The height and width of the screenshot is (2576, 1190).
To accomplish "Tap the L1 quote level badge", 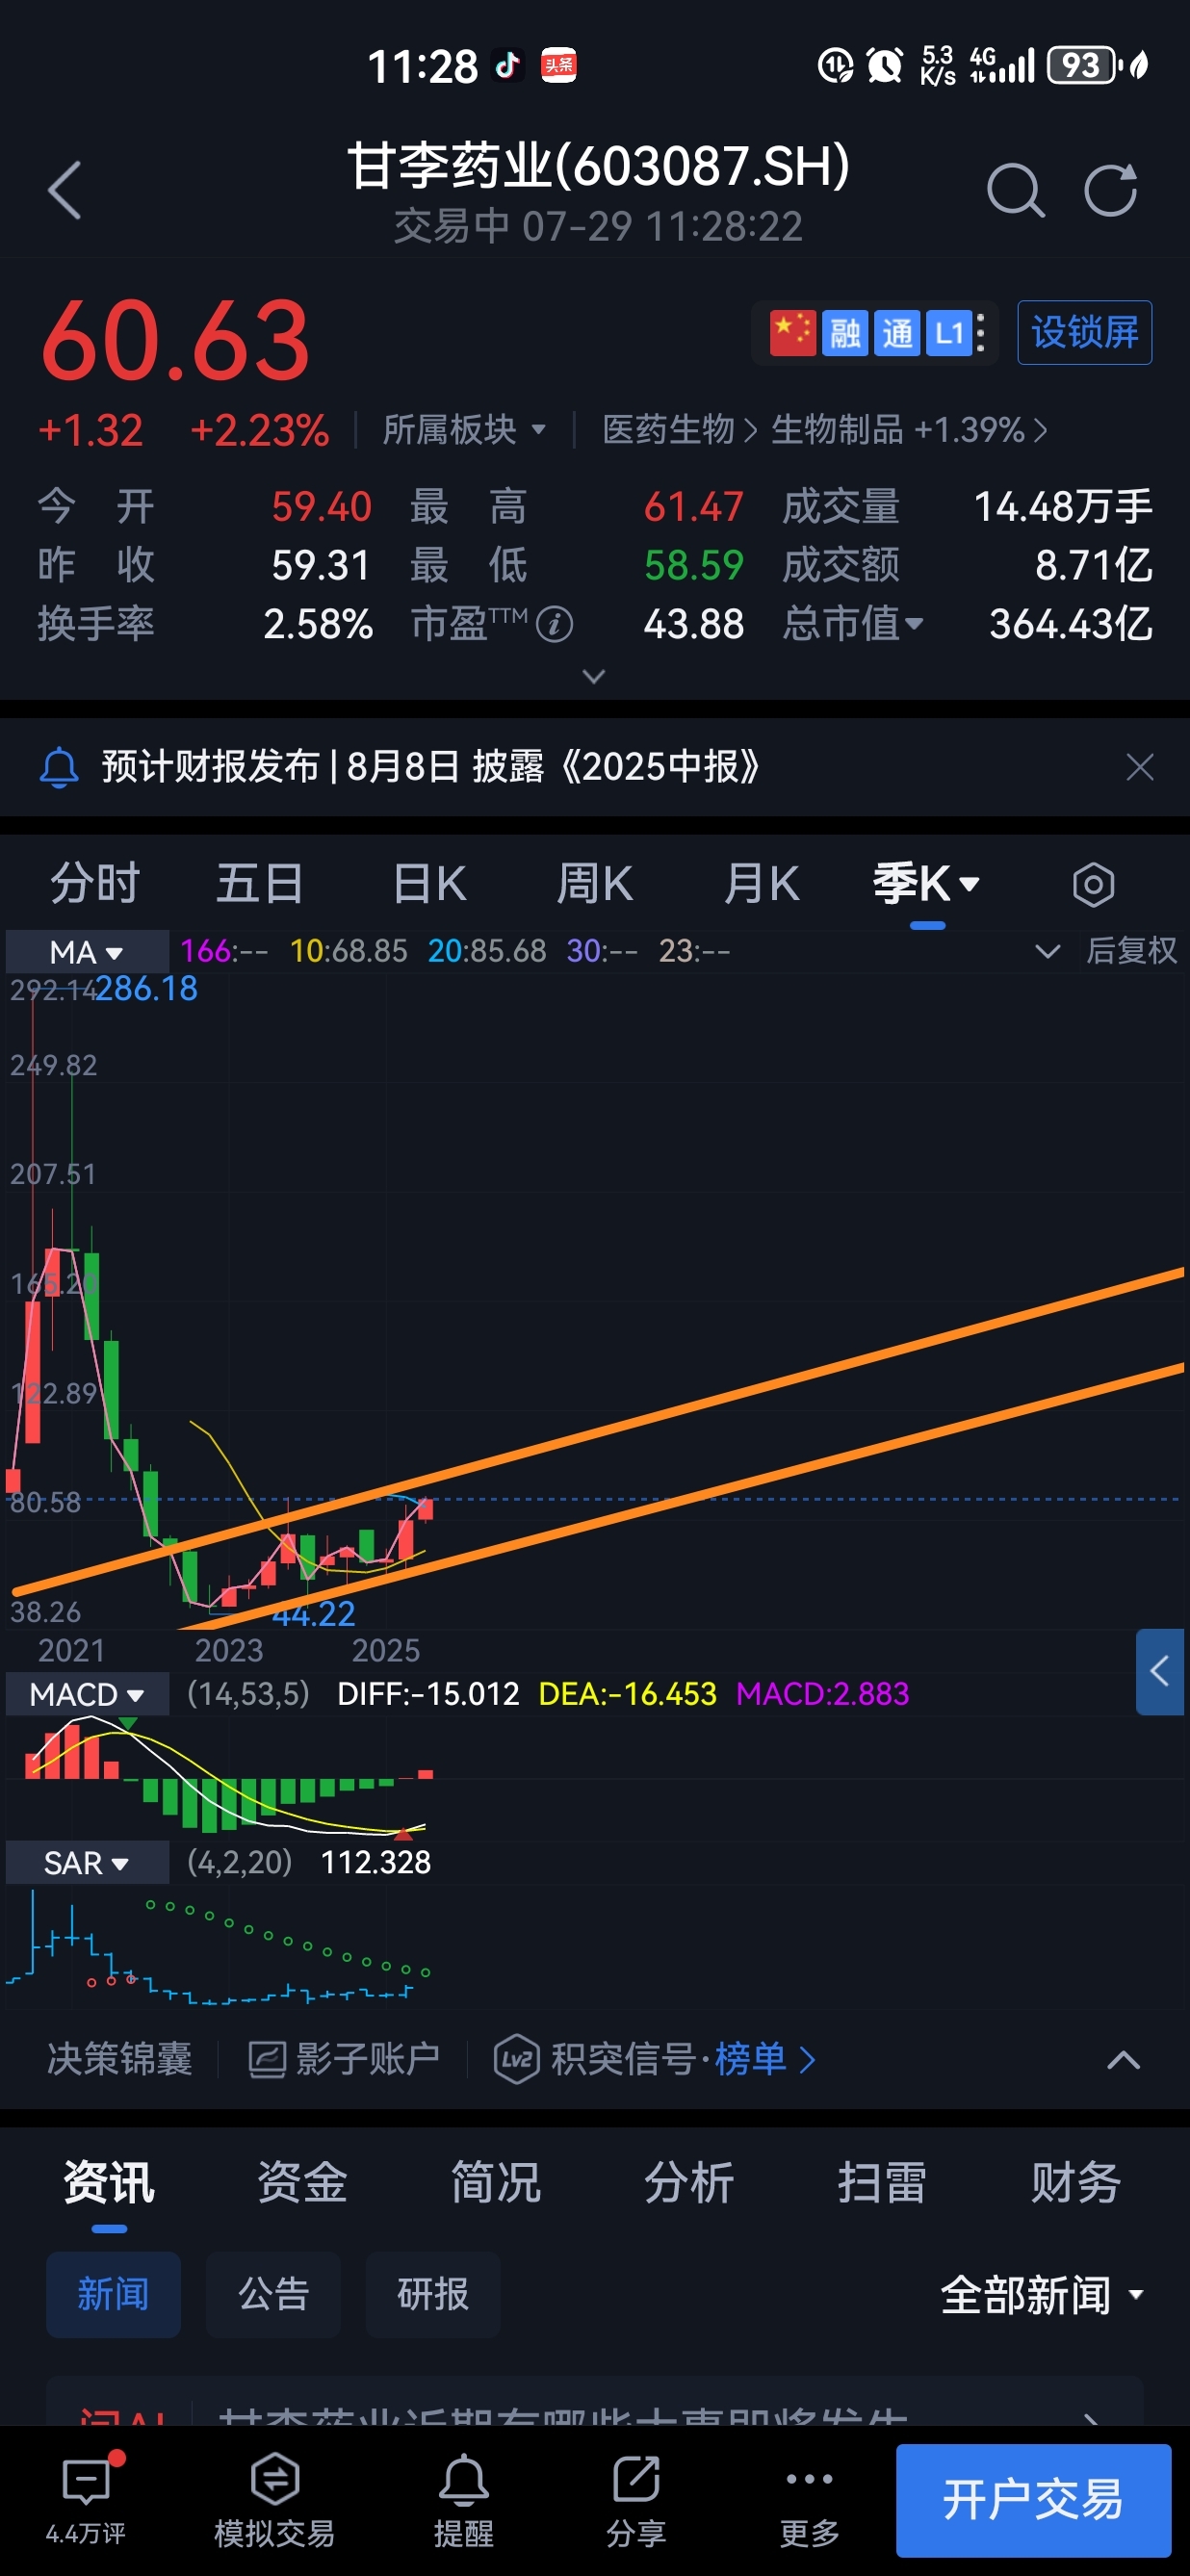I will point(948,333).
